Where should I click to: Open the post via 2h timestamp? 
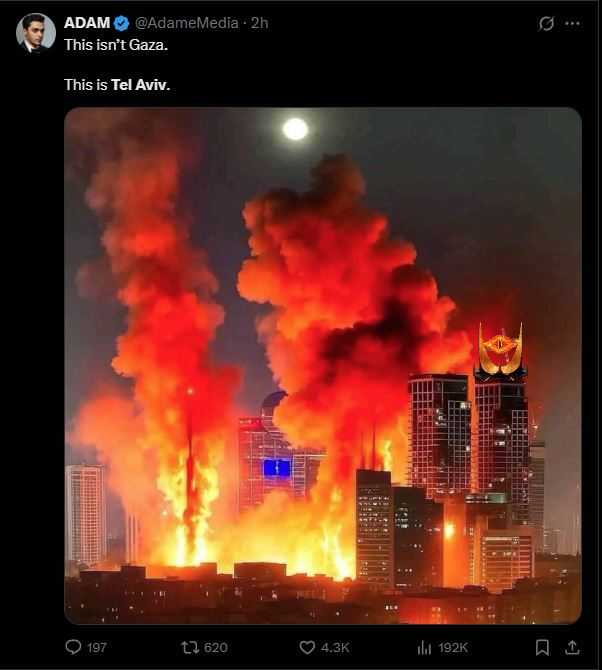tap(259, 23)
